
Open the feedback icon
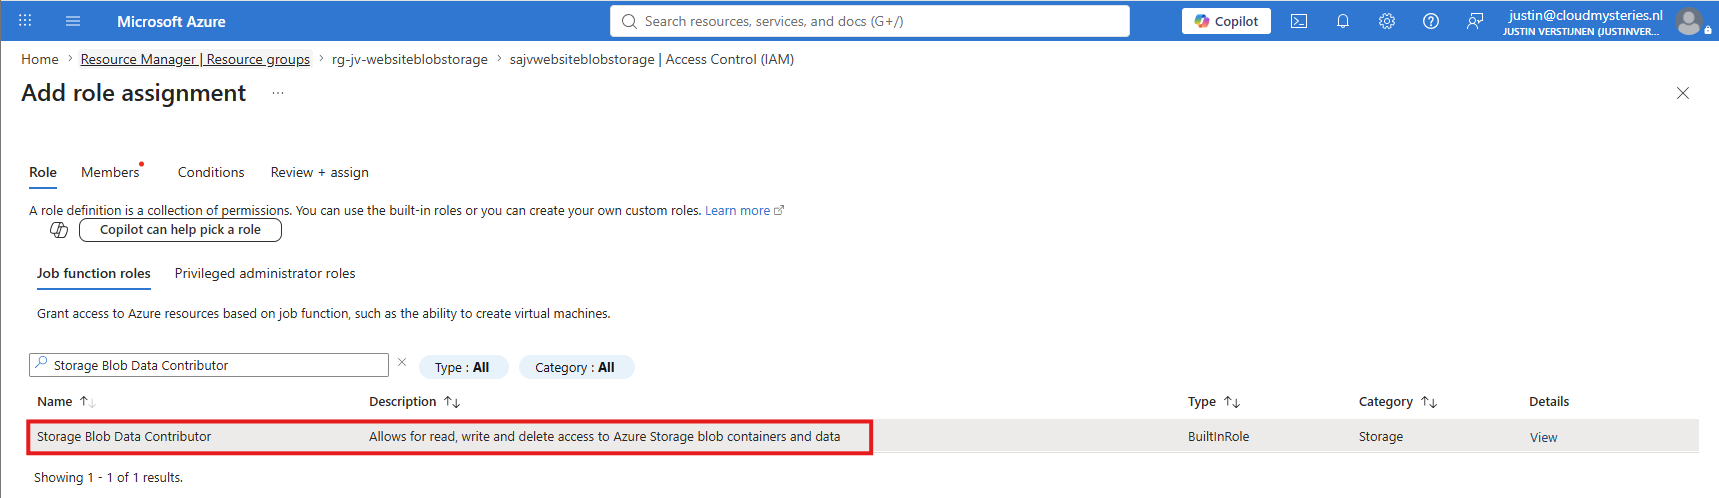pos(1475,21)
